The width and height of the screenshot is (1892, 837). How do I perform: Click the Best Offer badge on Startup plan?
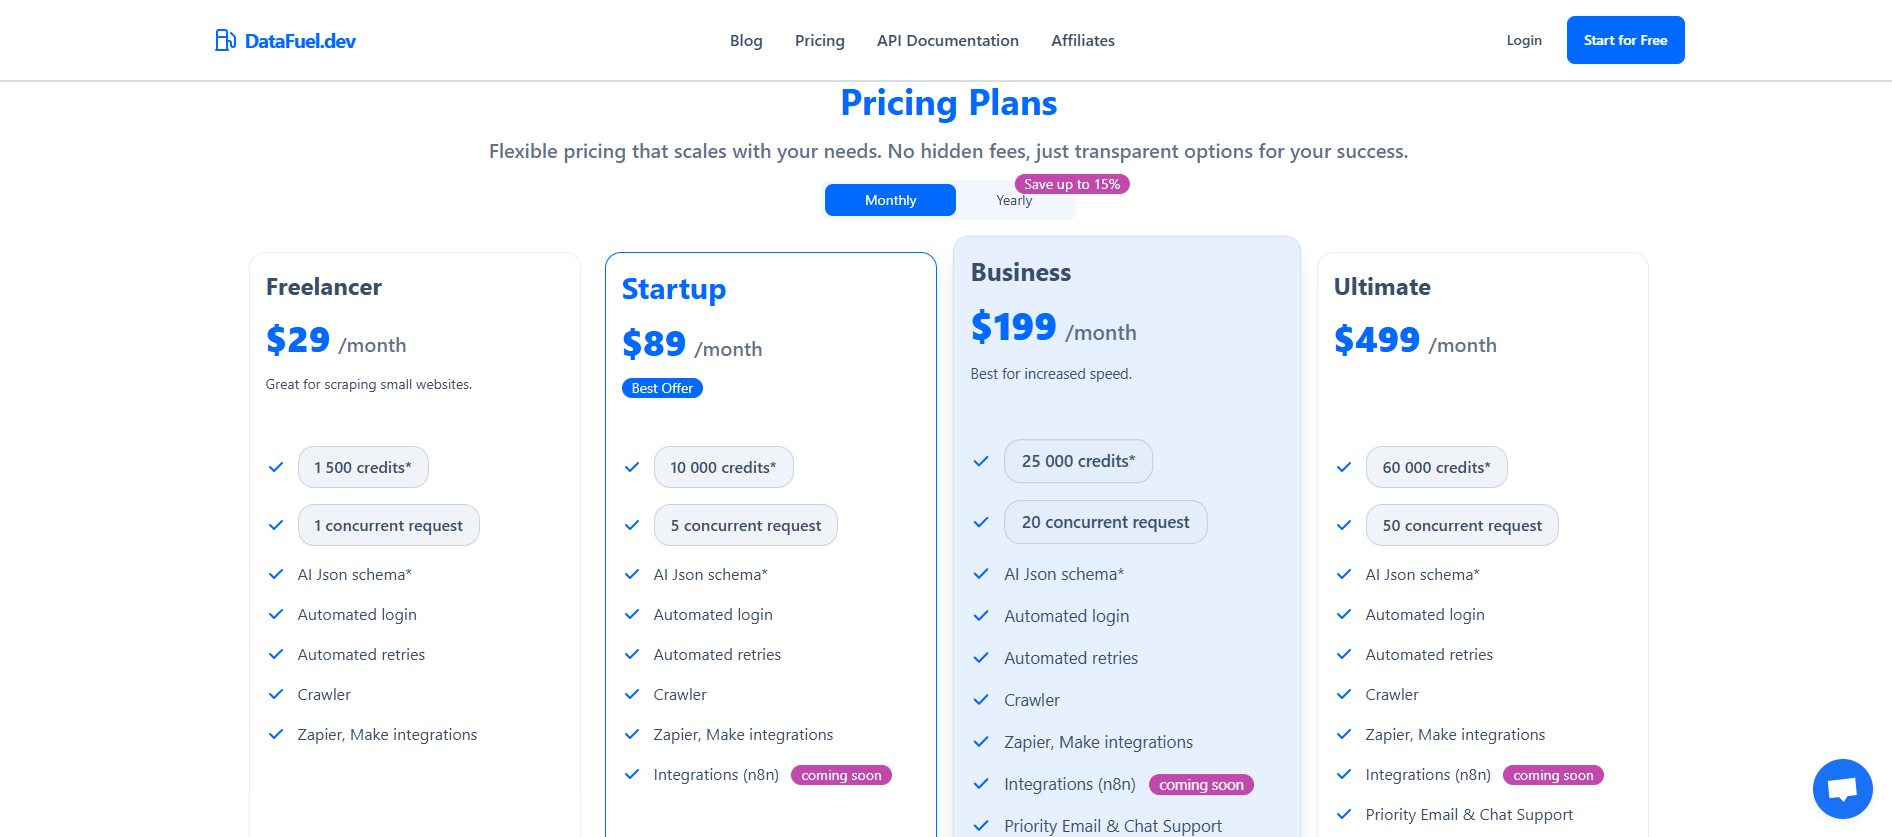click(x=662, y=388)
